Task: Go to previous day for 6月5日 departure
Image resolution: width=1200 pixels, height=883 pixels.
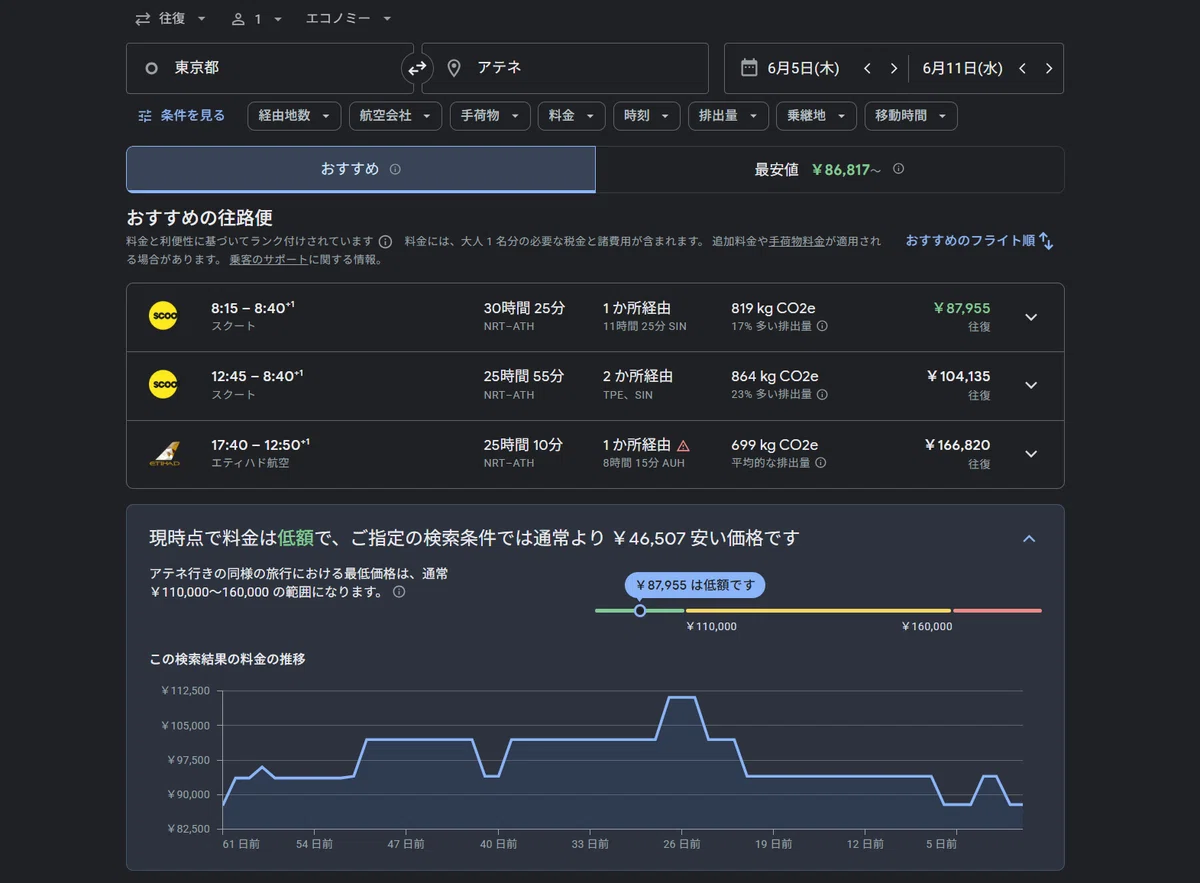Action: click(867, 68)
